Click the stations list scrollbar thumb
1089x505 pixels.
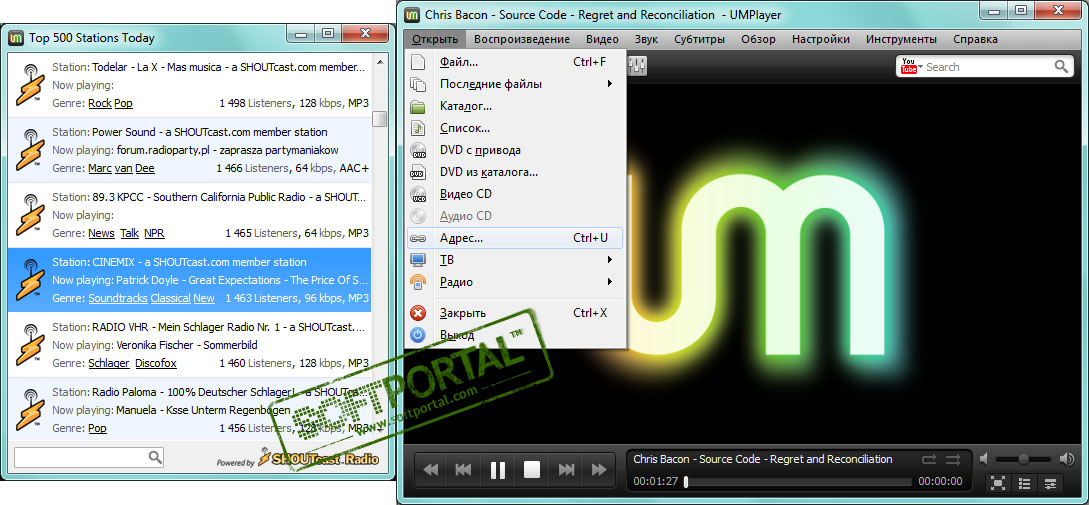(x=379, y=119)
